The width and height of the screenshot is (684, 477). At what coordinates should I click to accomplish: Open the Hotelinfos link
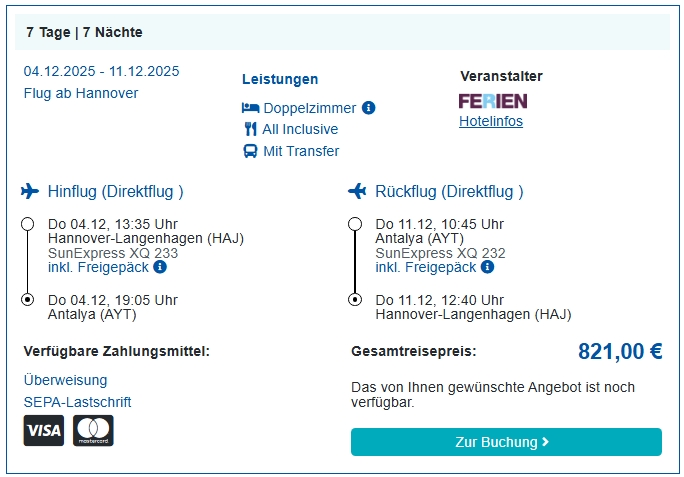tap(491, 121)
